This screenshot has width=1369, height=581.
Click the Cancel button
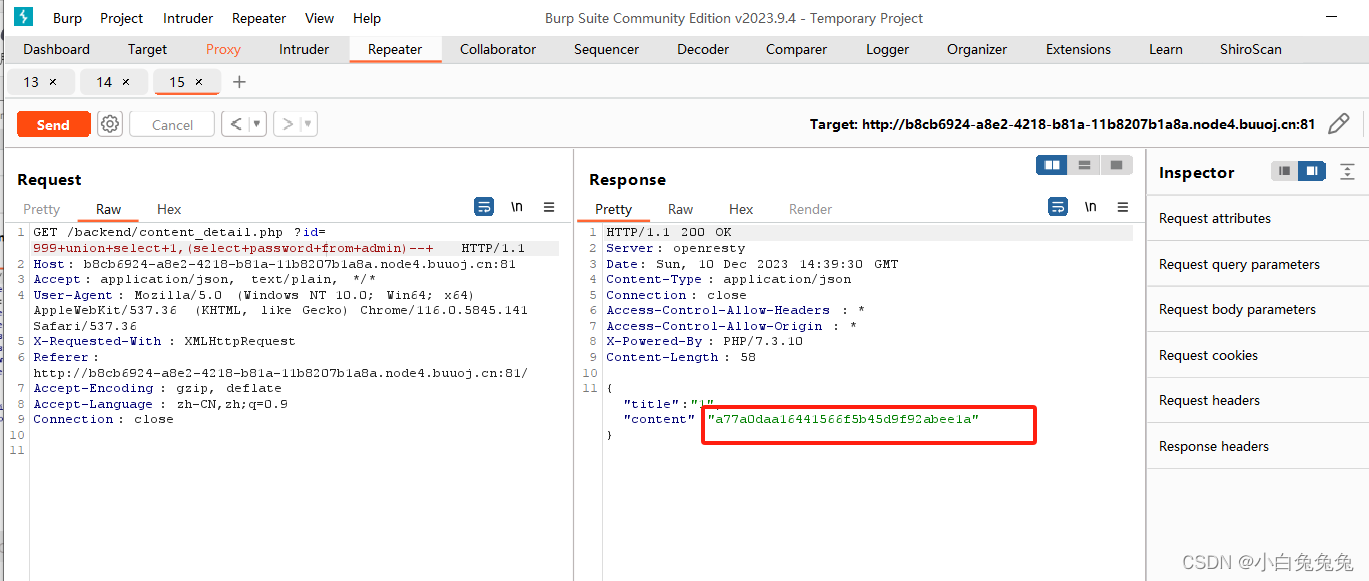click(x=172, y=124)
